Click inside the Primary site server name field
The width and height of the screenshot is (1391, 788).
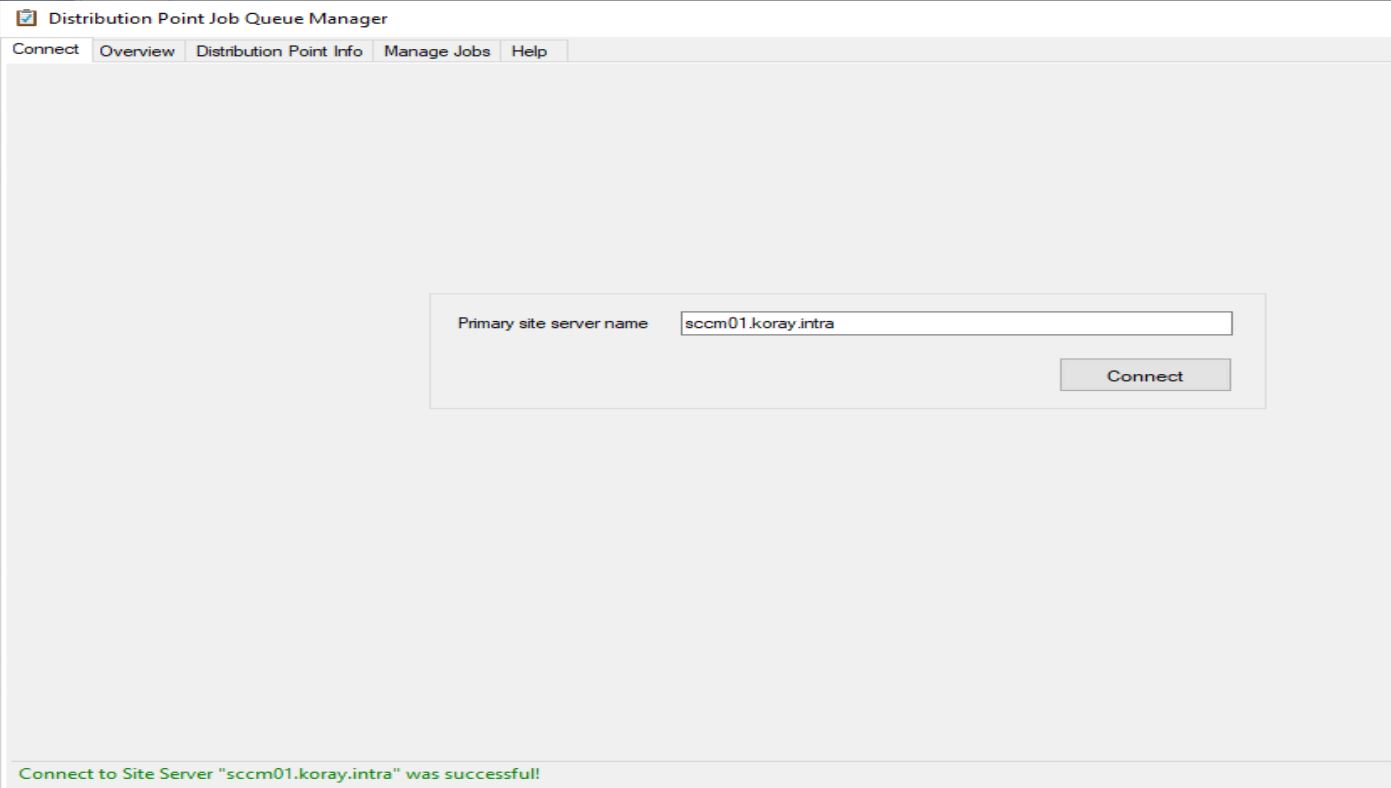[x=956, y=322]
